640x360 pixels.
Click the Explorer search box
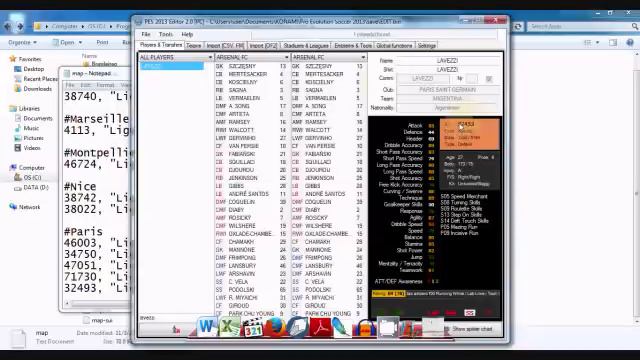(582, 27)
